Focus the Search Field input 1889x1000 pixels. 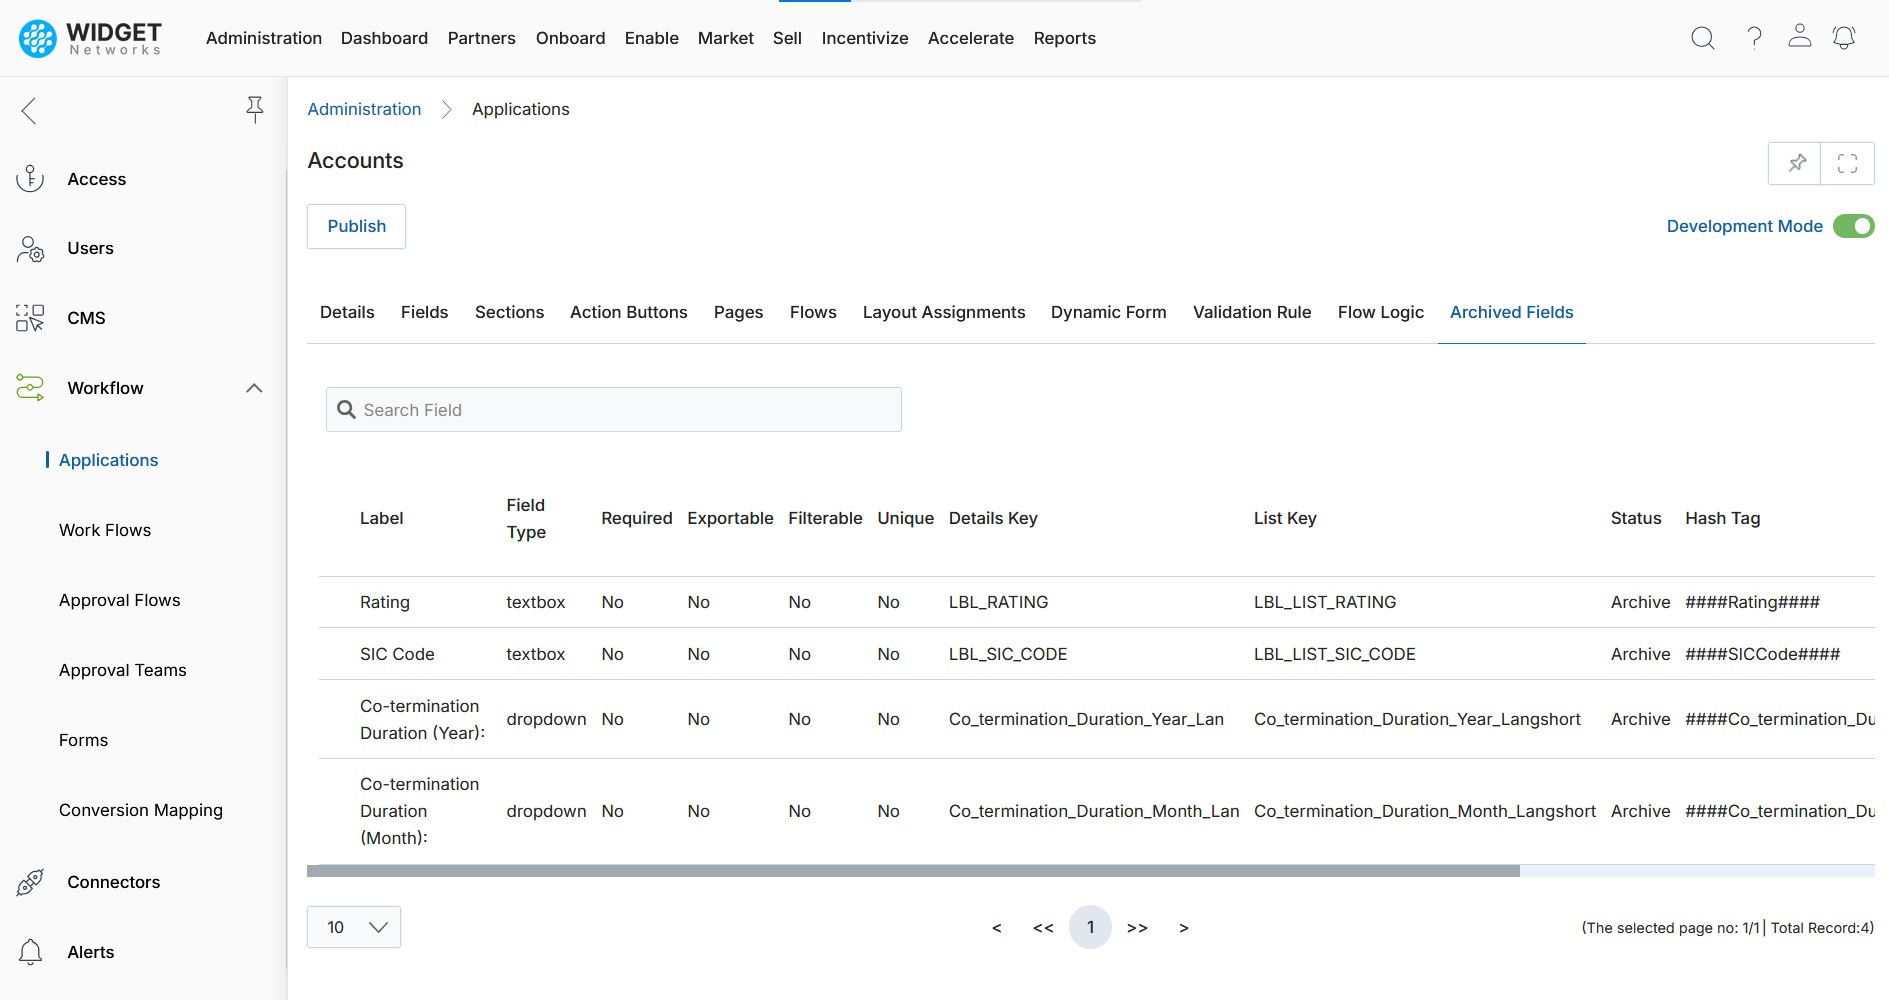[x=614, y=410]
